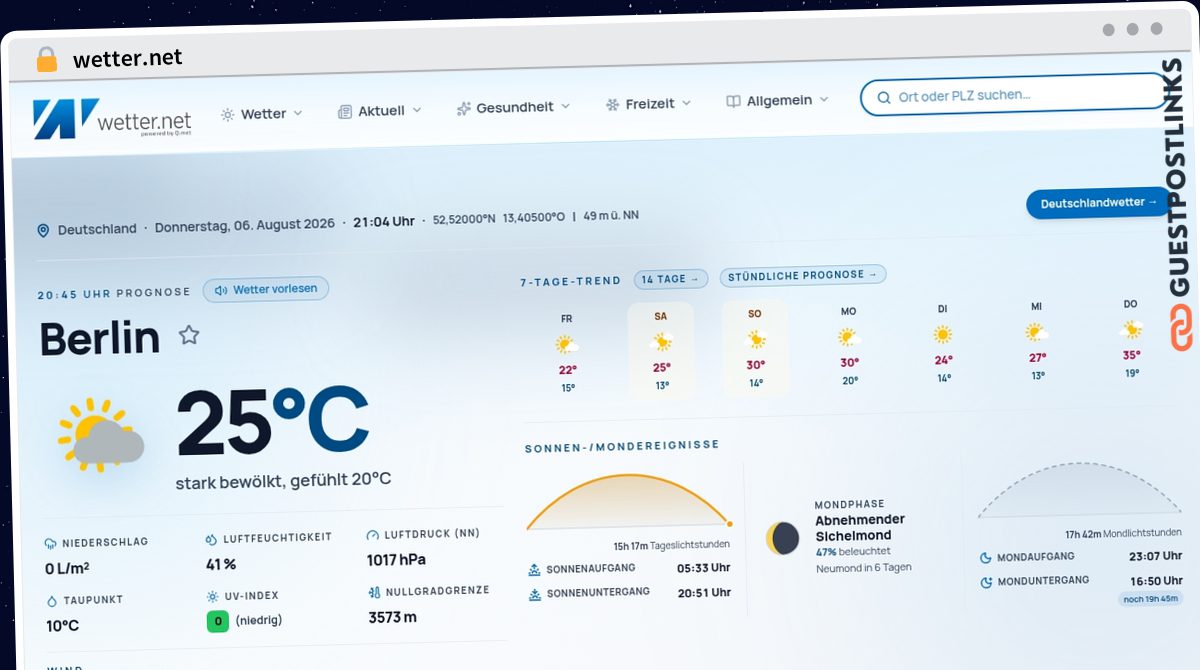Switch to the 14 Tage forecast
Viewport: 1200px width, 670px height.
[671, 279]
